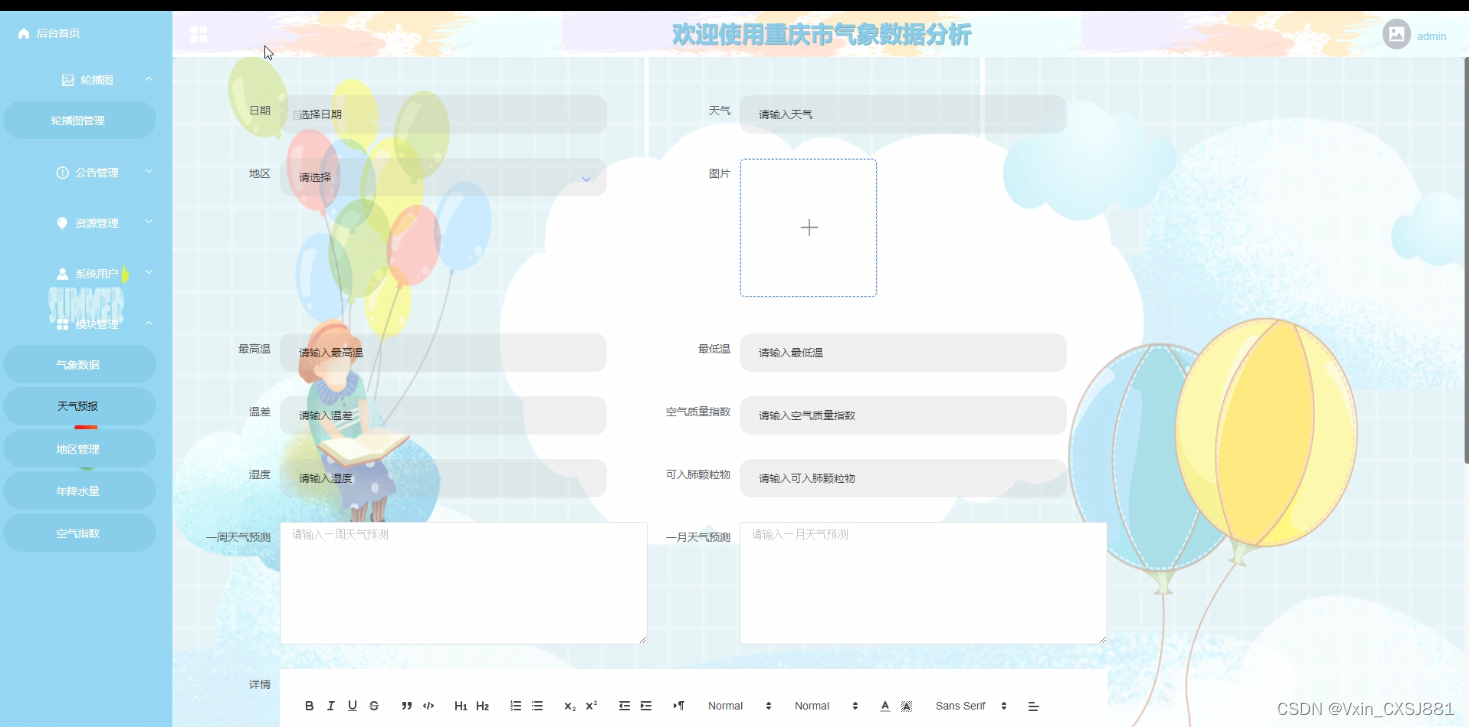Click the 日期 date picker field
The width and height of the screenshot is (1469, 727).
click(x=443, y=114)
